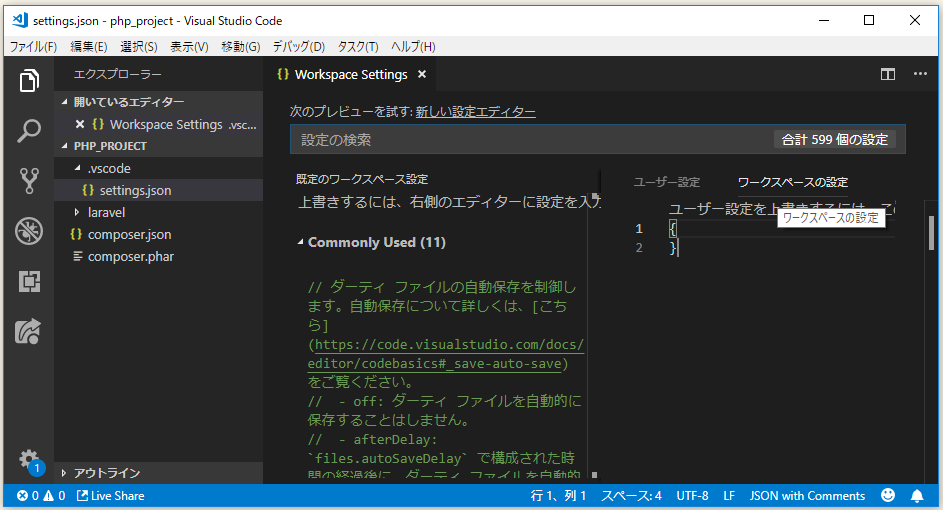Click the 行 1、列 1 cursor position

[558, 496]
